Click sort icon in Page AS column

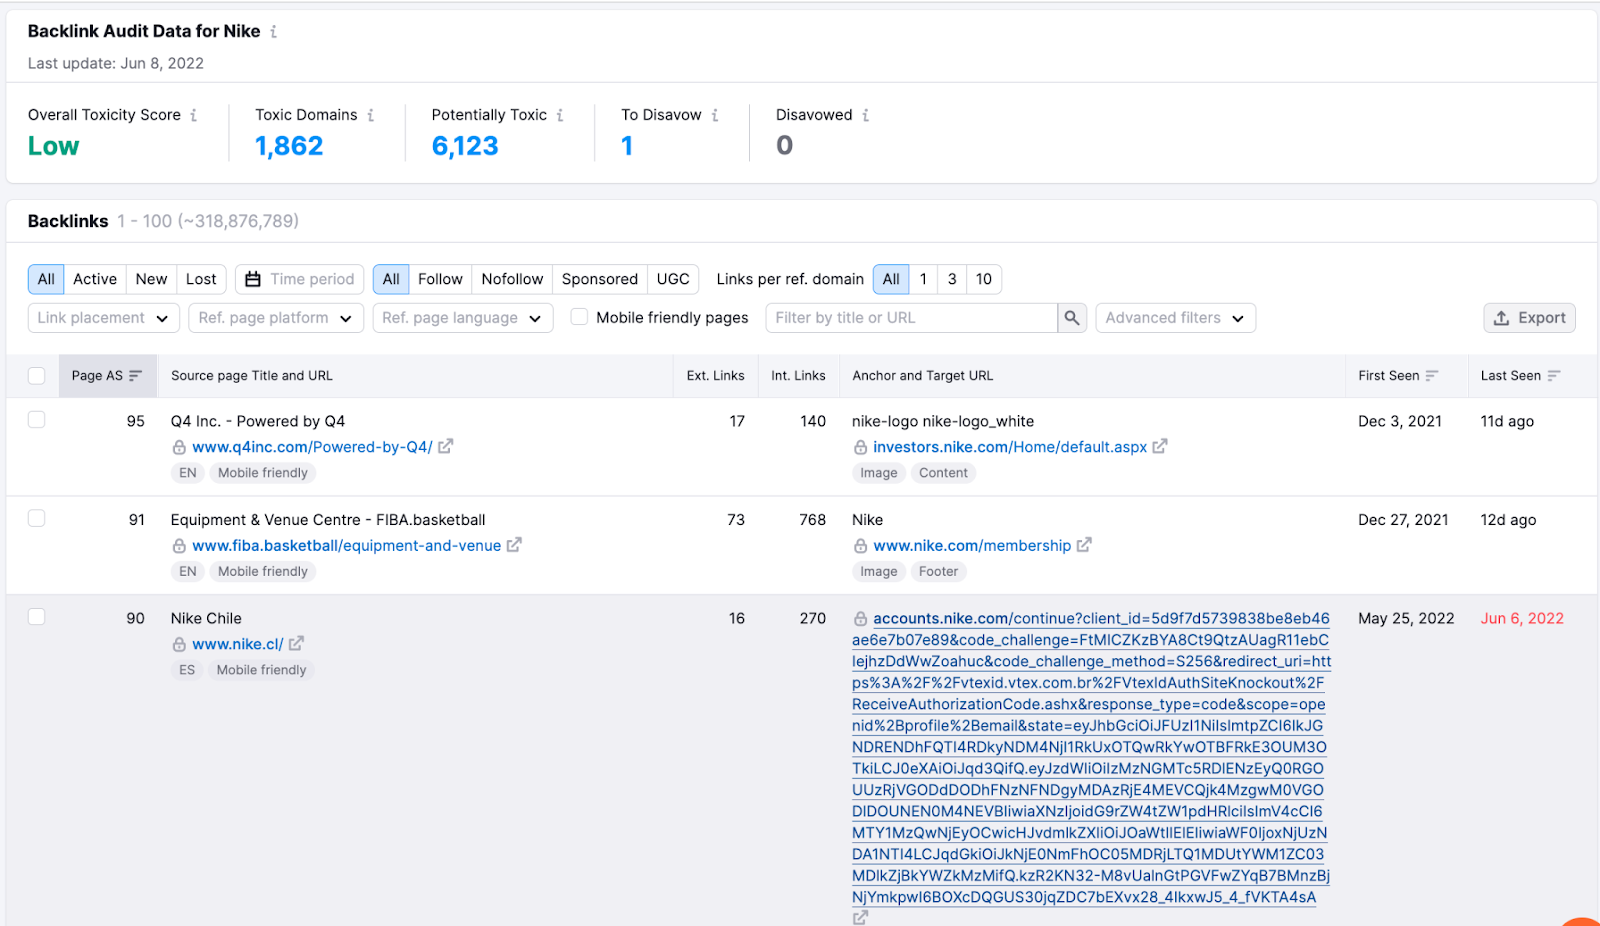pyautogui.click(x=136, y=376)
